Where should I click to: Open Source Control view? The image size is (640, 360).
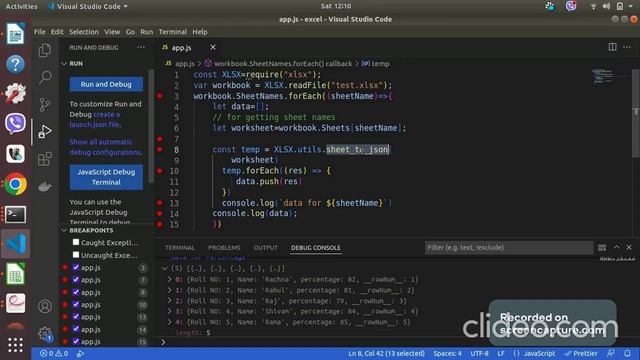coord(44,104)
